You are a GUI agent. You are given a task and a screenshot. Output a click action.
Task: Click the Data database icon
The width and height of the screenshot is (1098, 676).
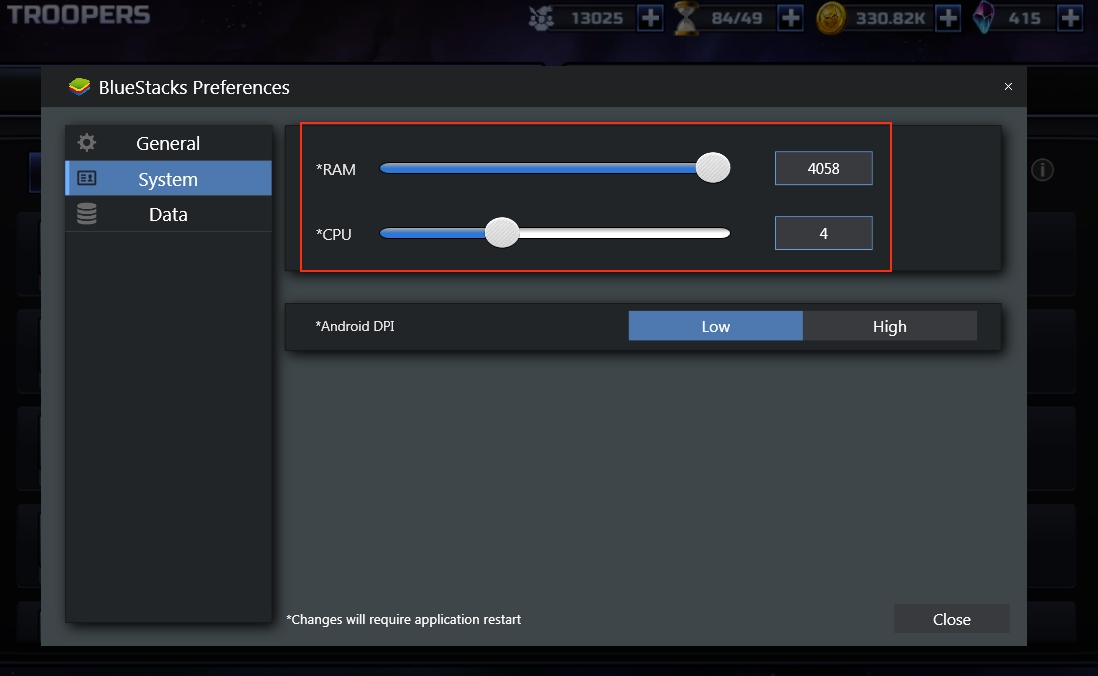pyautogui.click(x=87, y=214)
